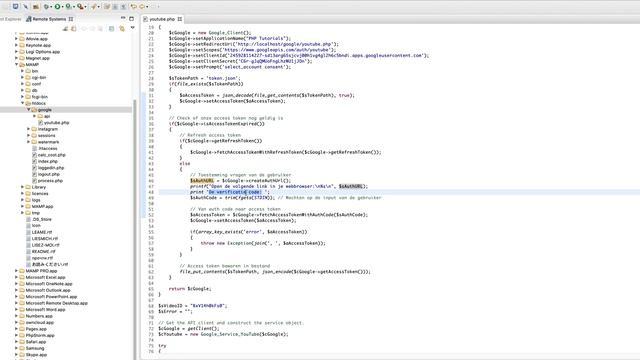Screen dimensions: 640x360
Task: Expand the Library folder
Action: click(22, 187)
